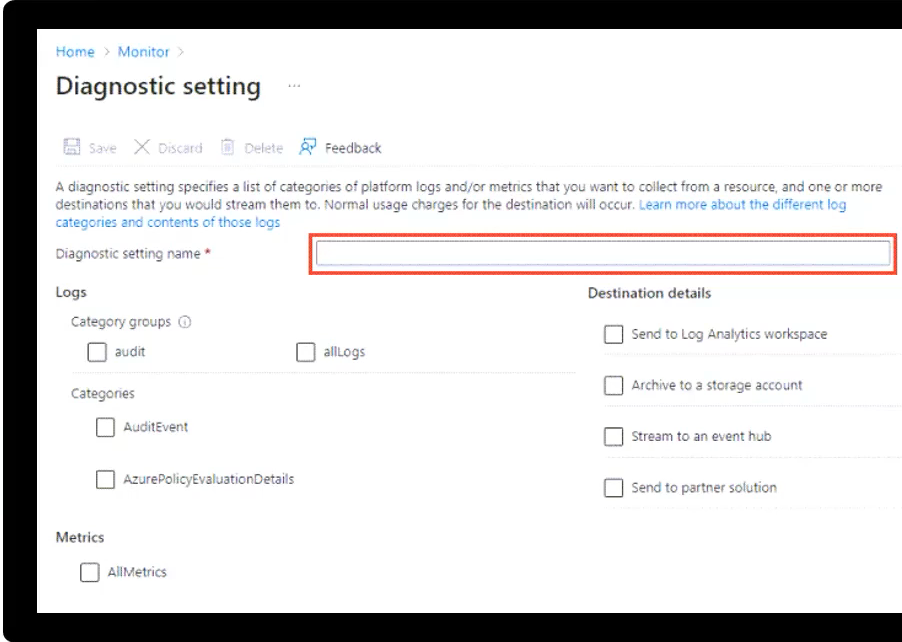Click the Save disk icon
Screen dimensions: 902x642
click(x=72, y=147)
